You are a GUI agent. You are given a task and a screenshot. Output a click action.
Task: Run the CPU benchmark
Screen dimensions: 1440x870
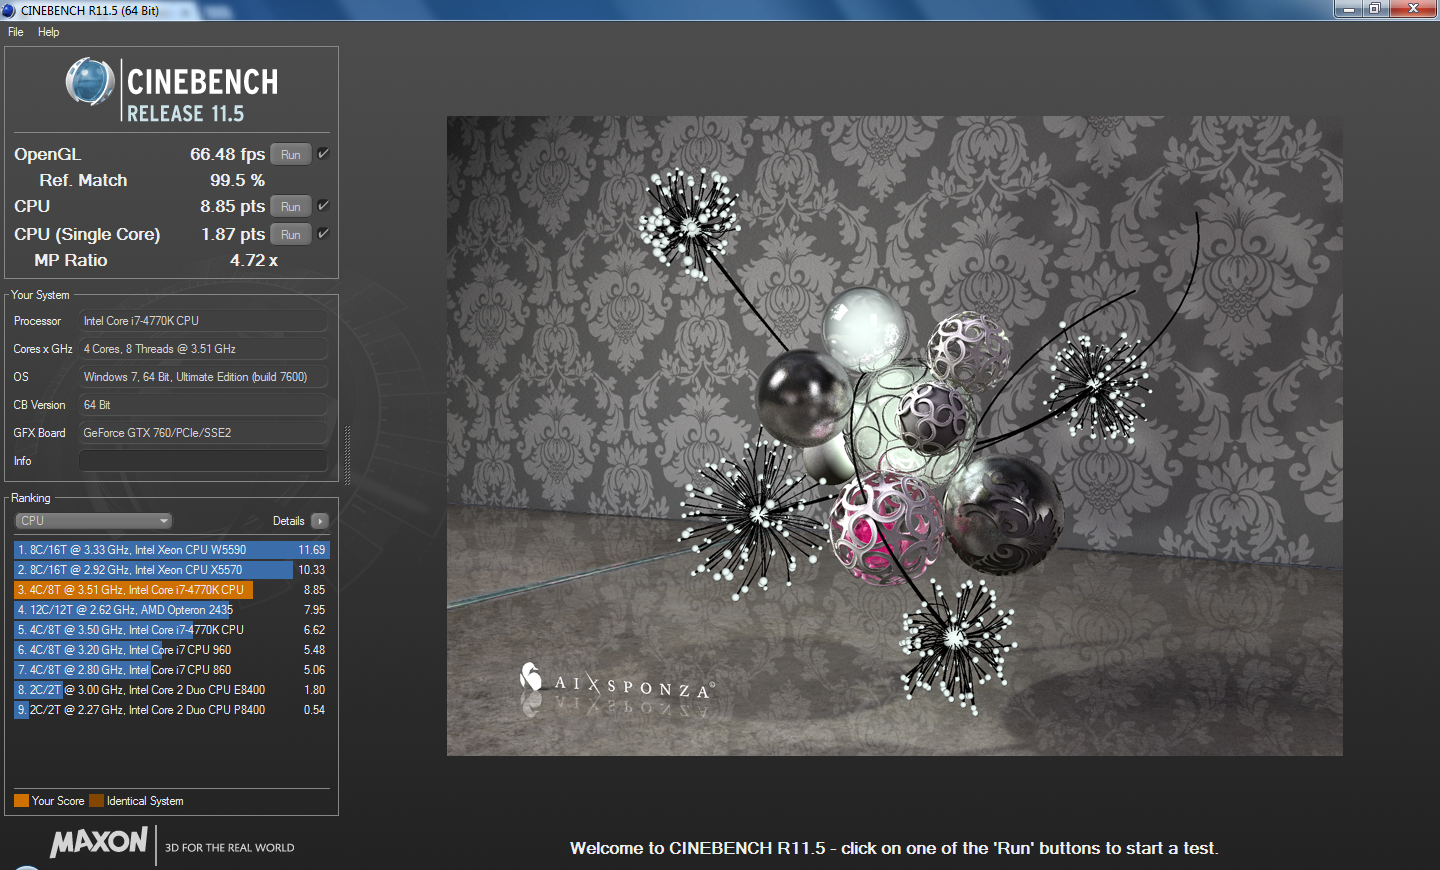tap(291, 207)
